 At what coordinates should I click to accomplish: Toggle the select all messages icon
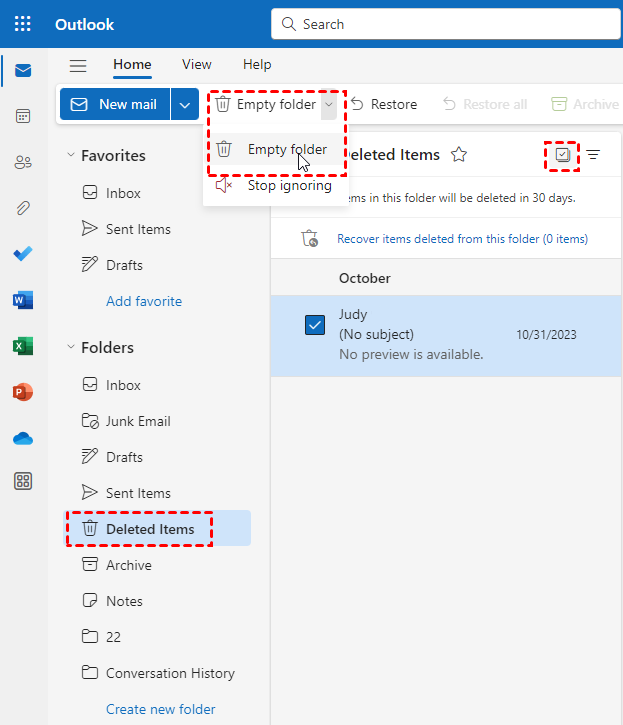(x=562, y=155)
